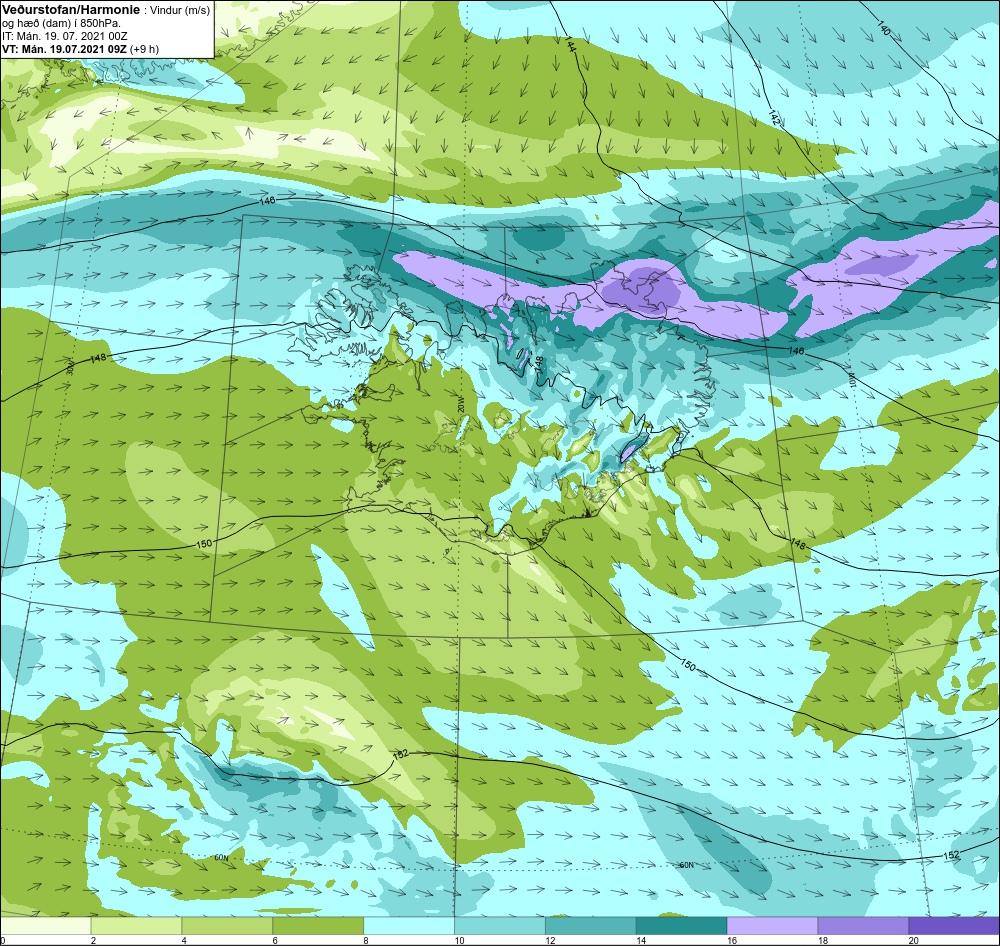Viewport: 1000px width, 946px height.
Task: Pick the teal 12–14 m/s legend swatch
Action: [591, 925]
